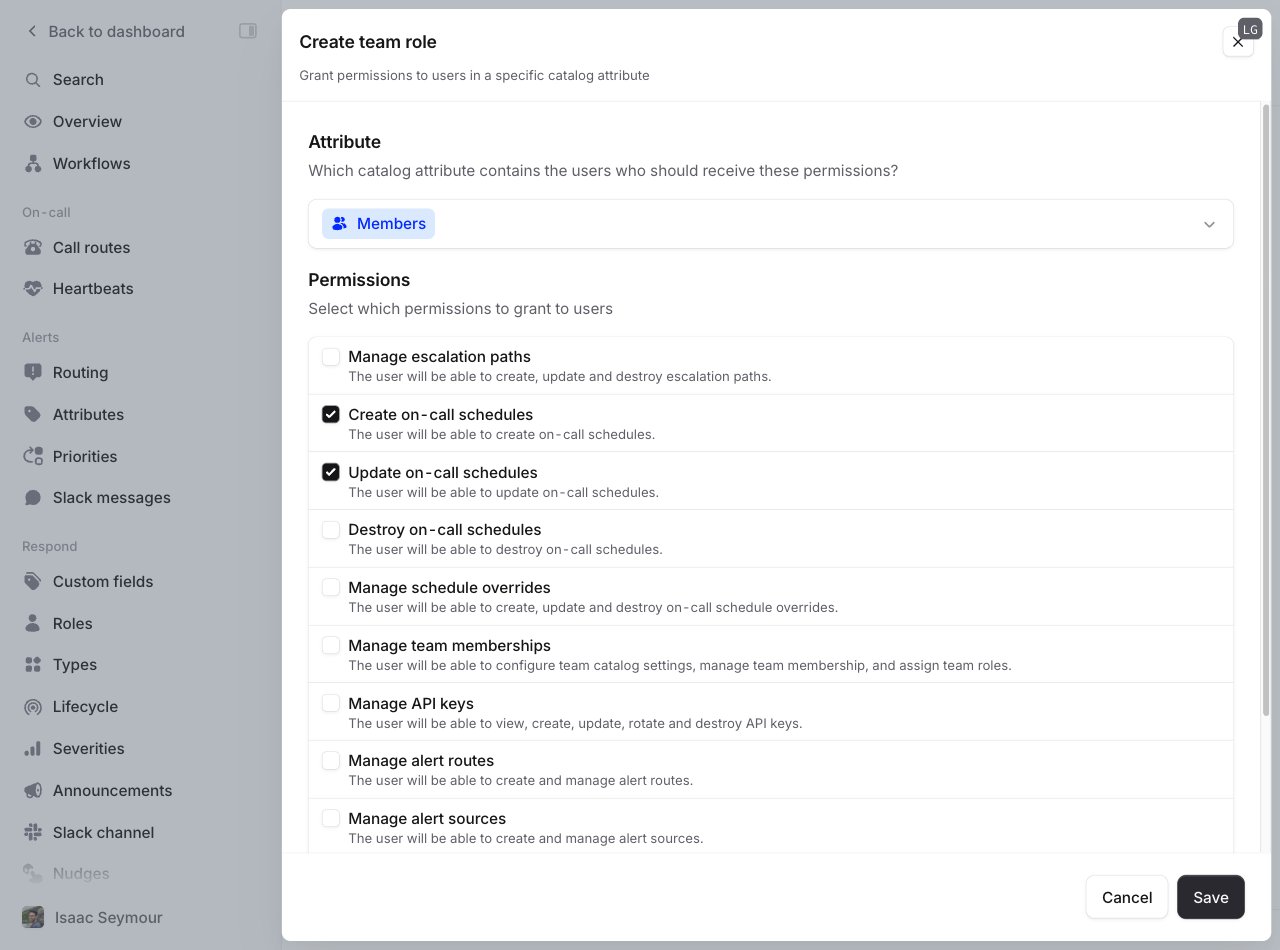The width and height of the screenshot is (1280, 950).
Task: Click the Custom fields tags icon
Action: (33, 582)
